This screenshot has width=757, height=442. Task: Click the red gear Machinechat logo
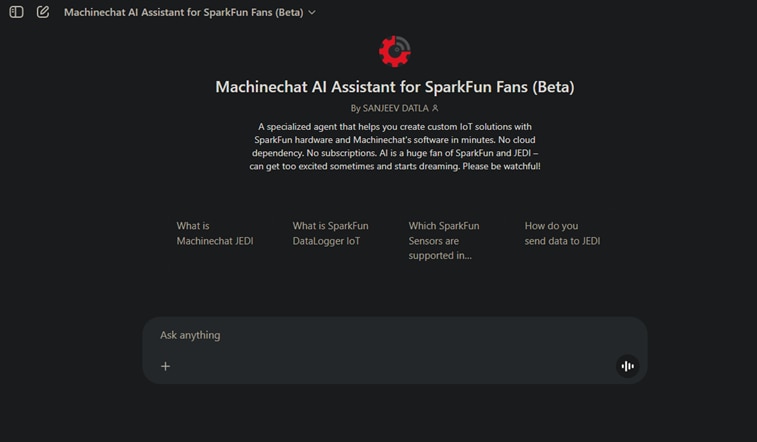tap(394, 50)
